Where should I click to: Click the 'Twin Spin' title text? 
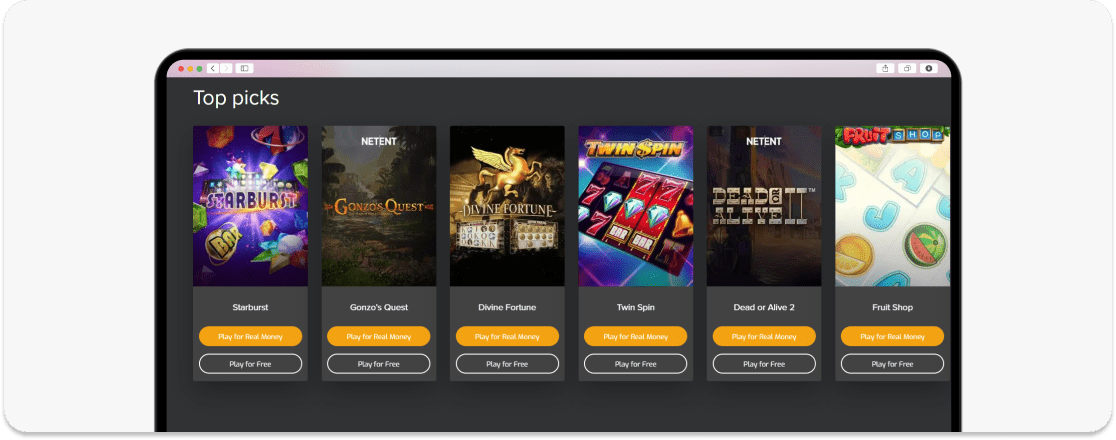(636, 308)
